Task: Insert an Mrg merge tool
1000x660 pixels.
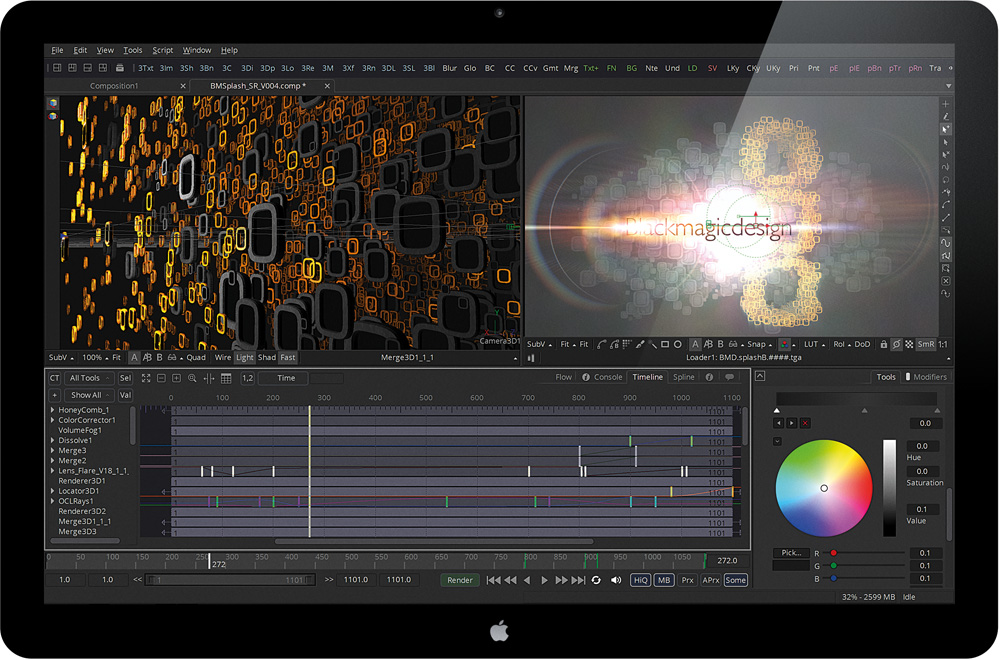Action: [x=571, y=68]
